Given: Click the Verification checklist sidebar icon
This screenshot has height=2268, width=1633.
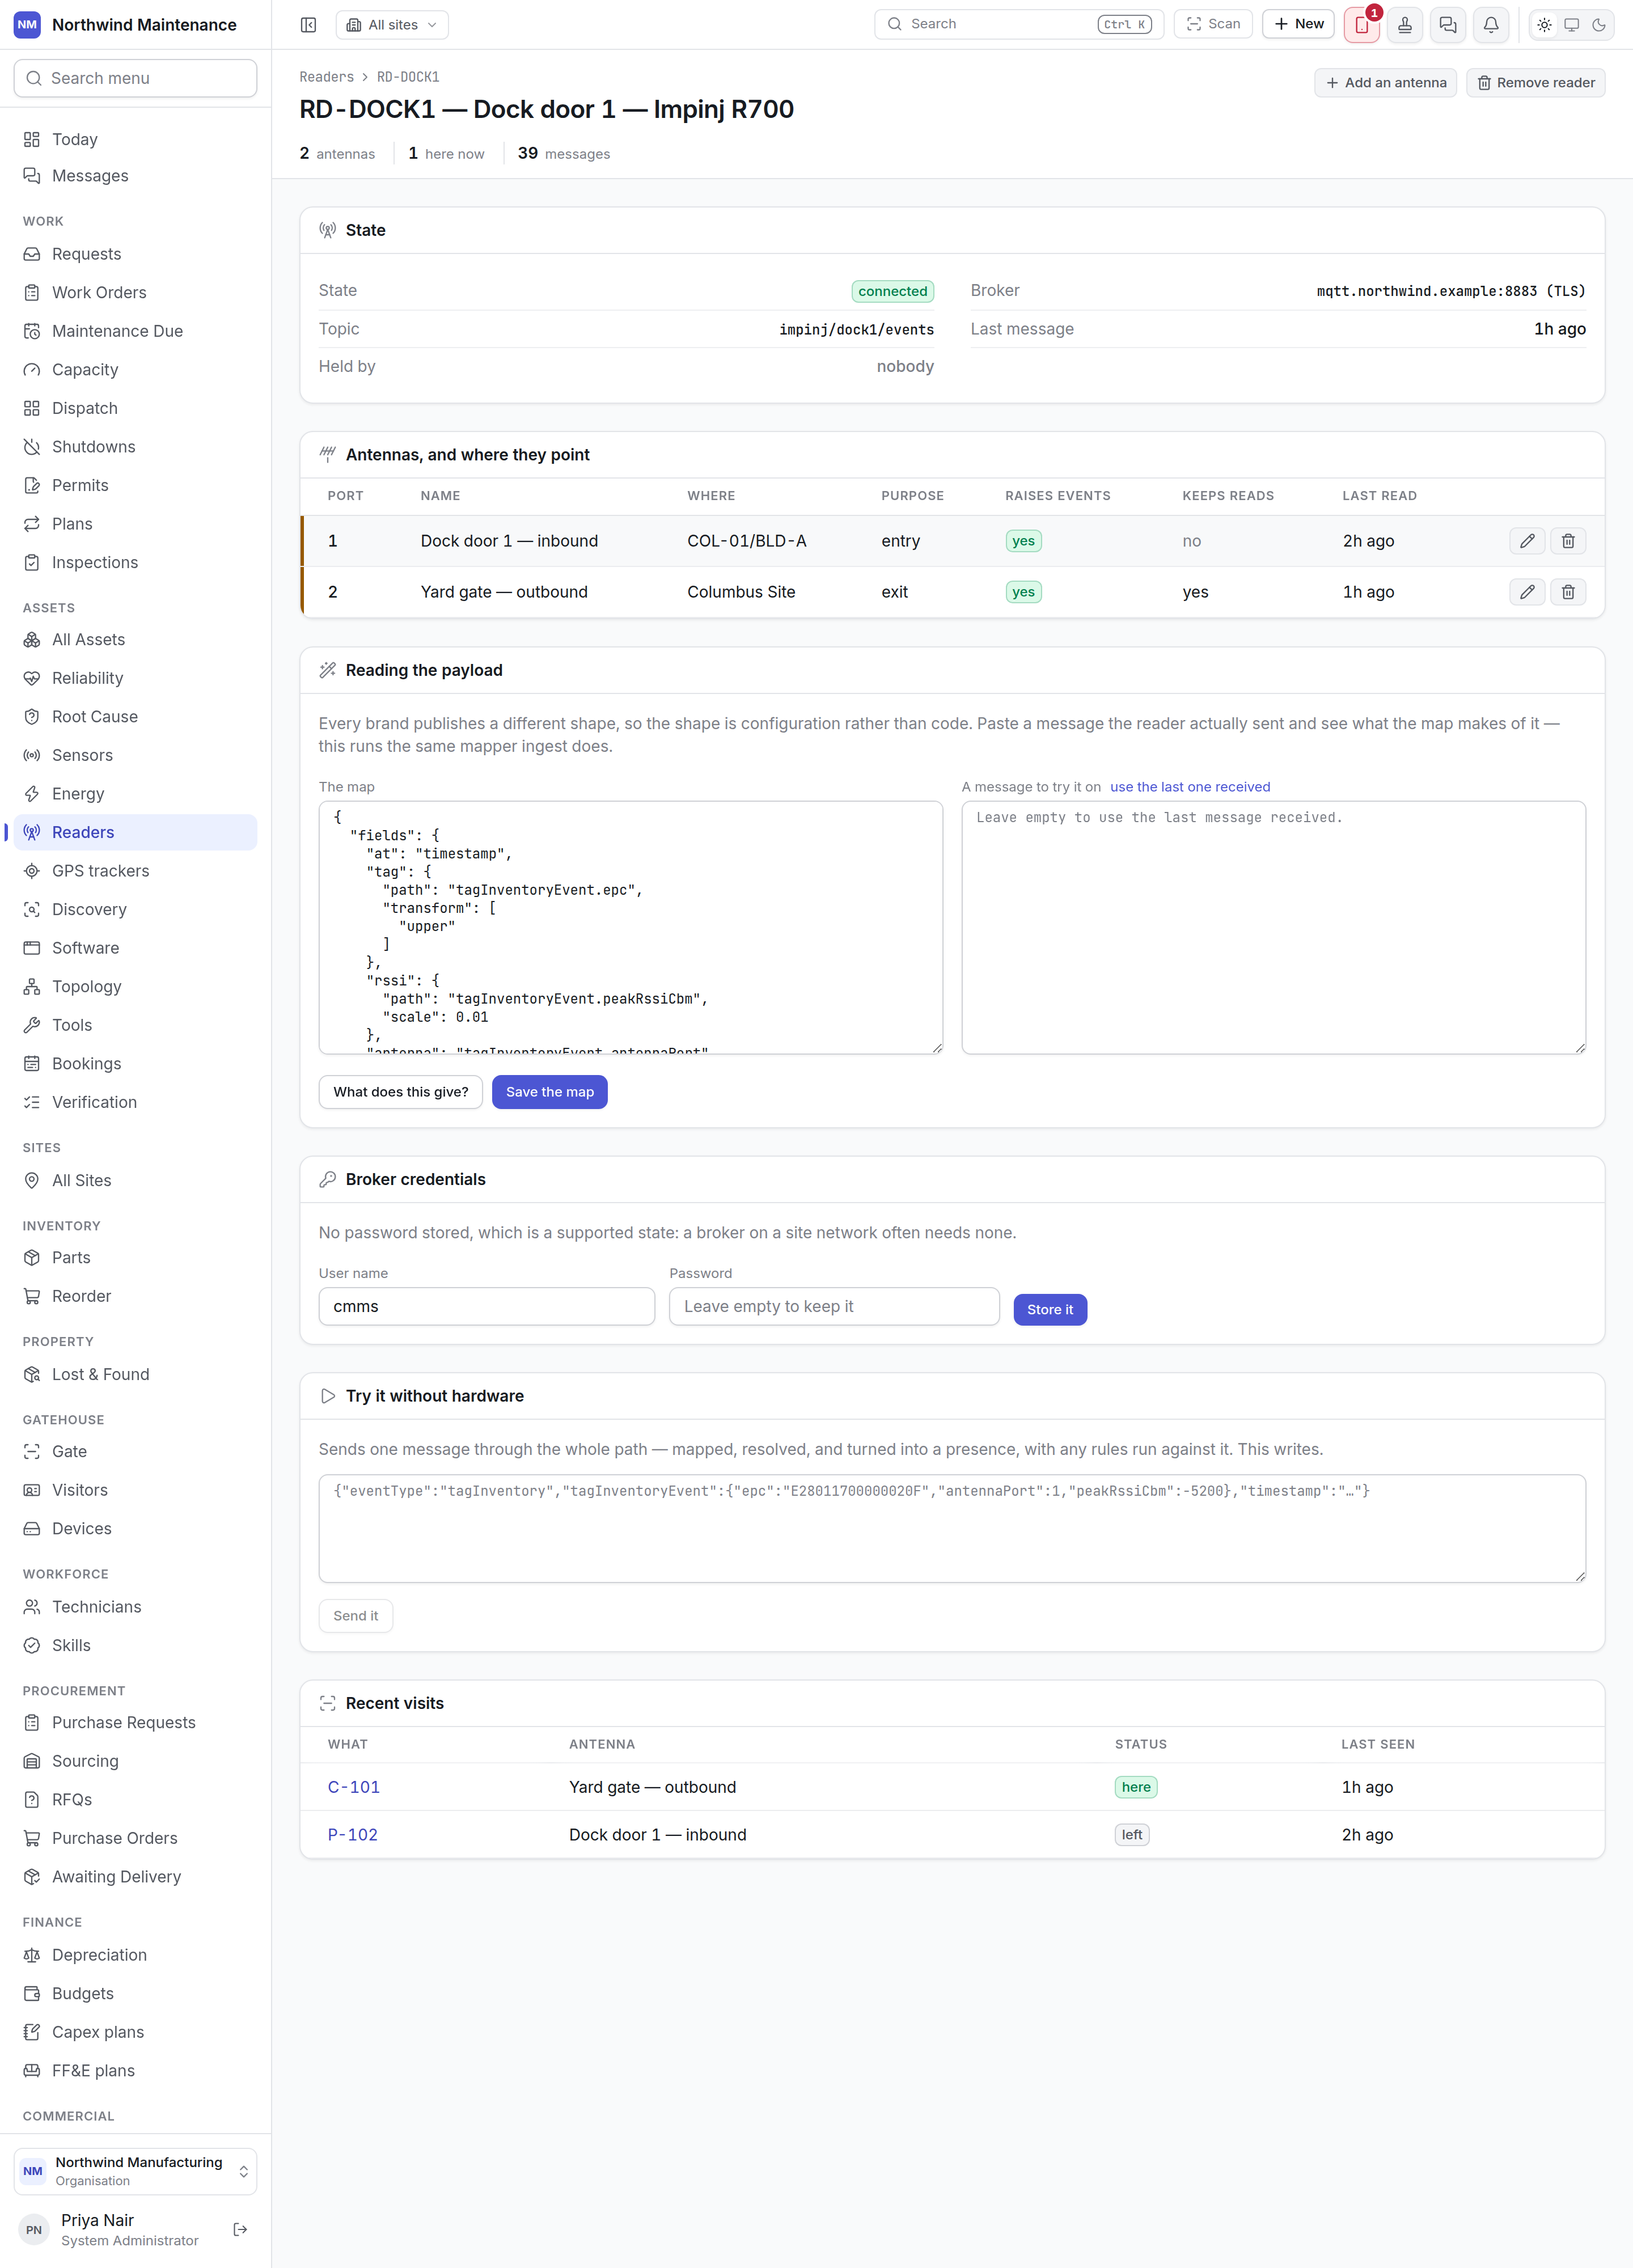Looking at the screenshot, I should pos(32,1102).
